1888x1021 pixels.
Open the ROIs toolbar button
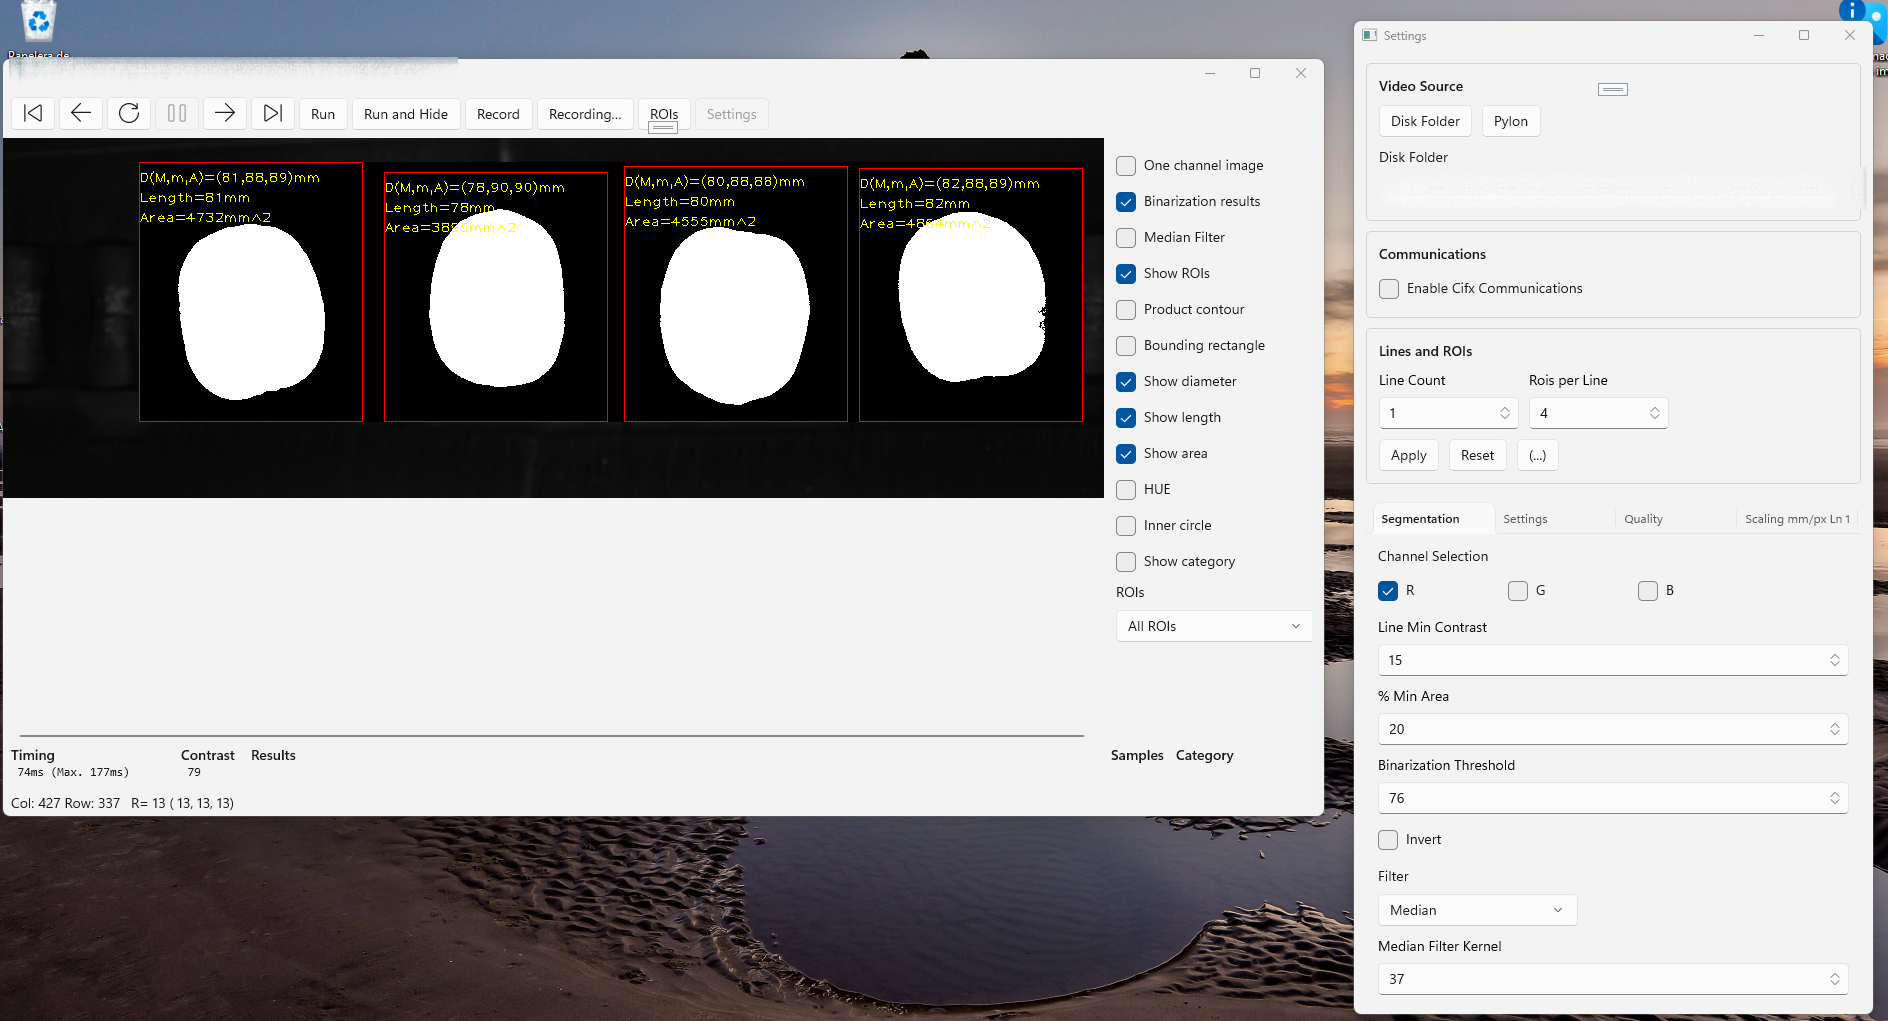click(x=664, y=114)
